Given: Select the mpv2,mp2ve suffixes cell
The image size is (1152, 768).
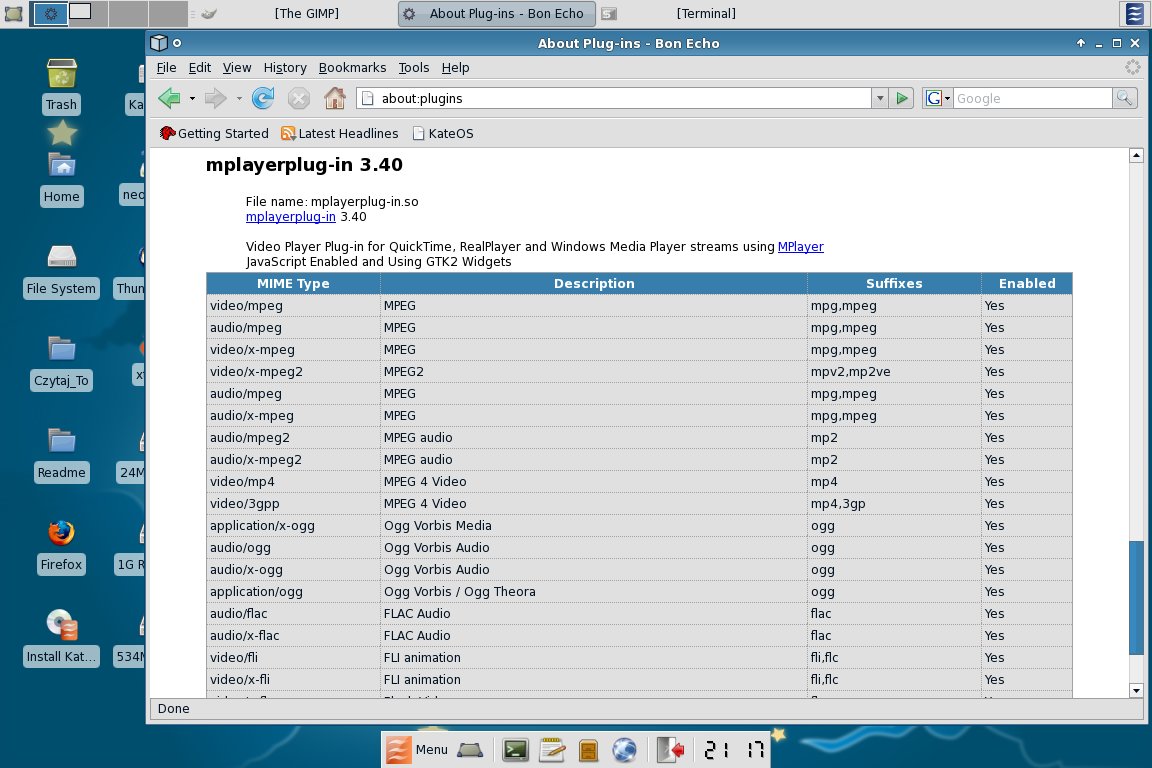Looking at the screenshot, I should point(893,372).
